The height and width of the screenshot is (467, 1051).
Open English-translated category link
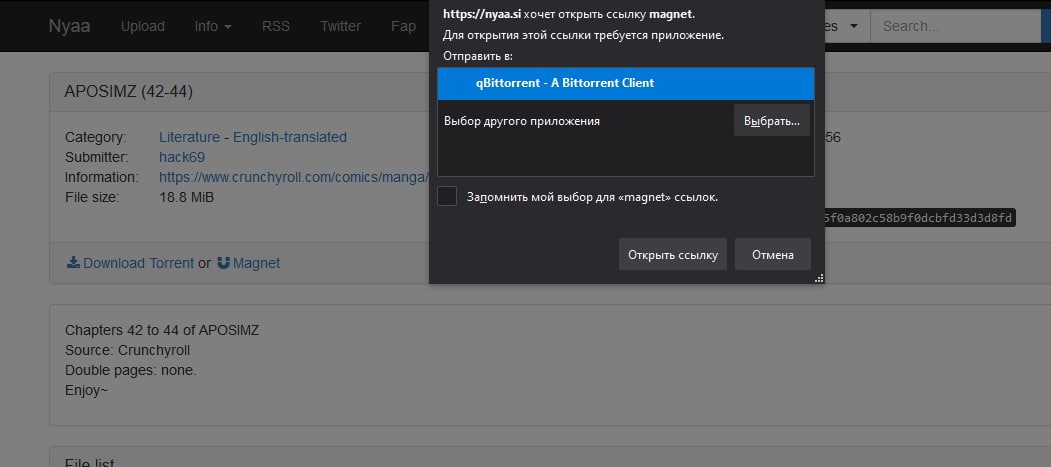pos(290,137)
